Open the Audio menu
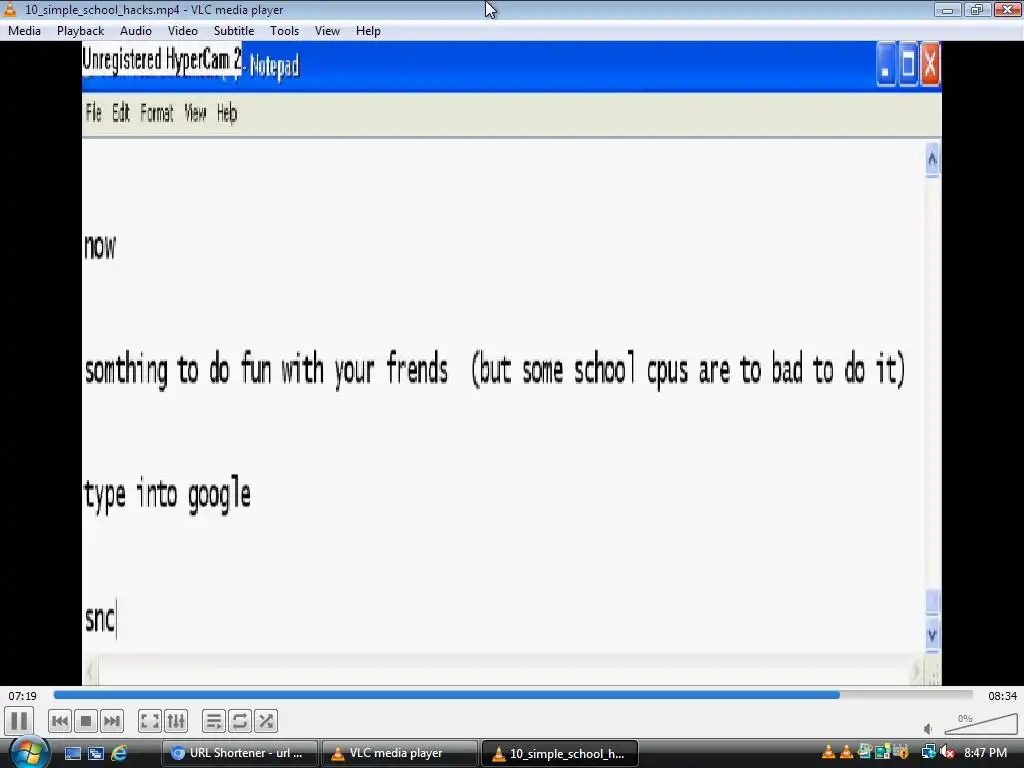1024x768 pixels. pyautogui.click(x=136, y=31)
